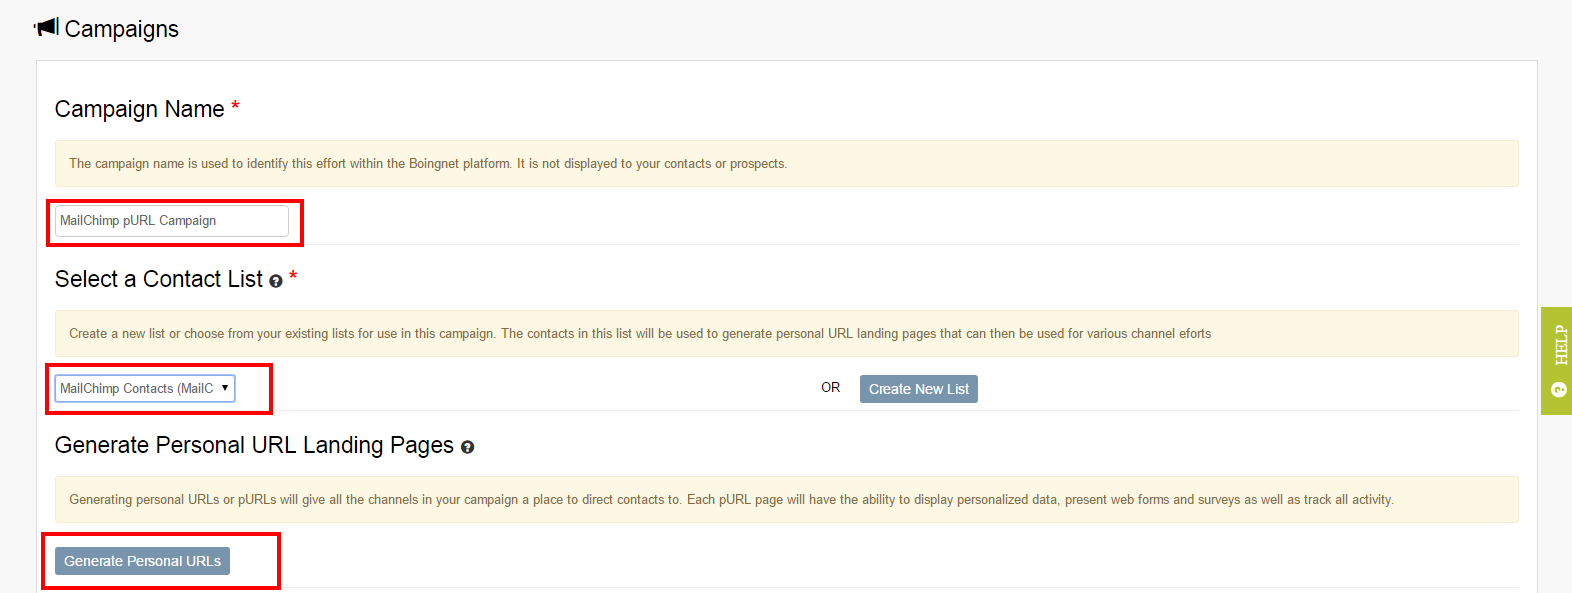Viewport: 1572px width, 593px height.
Task: Open help icon beside Generate Personal URL Landing Pages
Action: pos(467,448)
